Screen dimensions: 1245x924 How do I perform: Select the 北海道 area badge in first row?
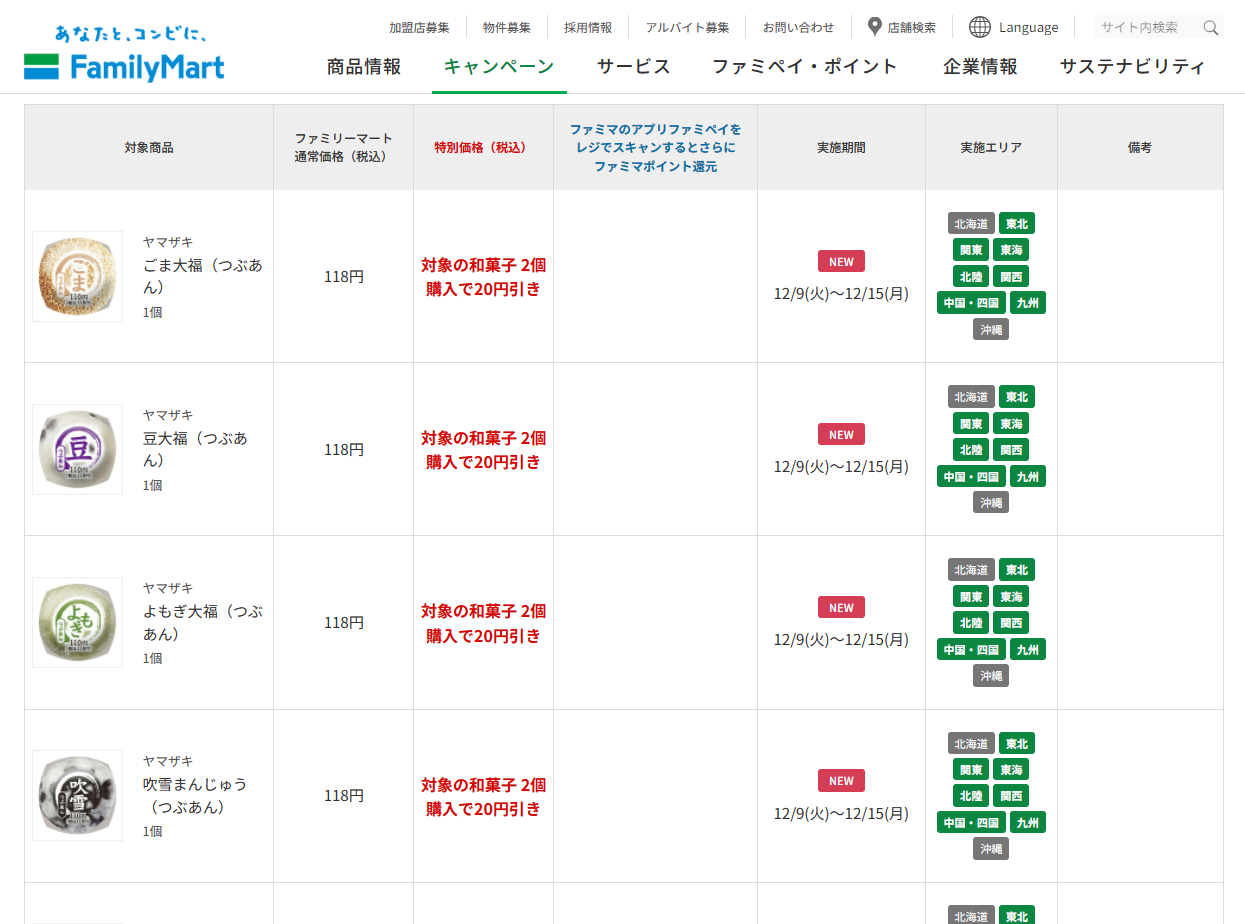point(969,223)
